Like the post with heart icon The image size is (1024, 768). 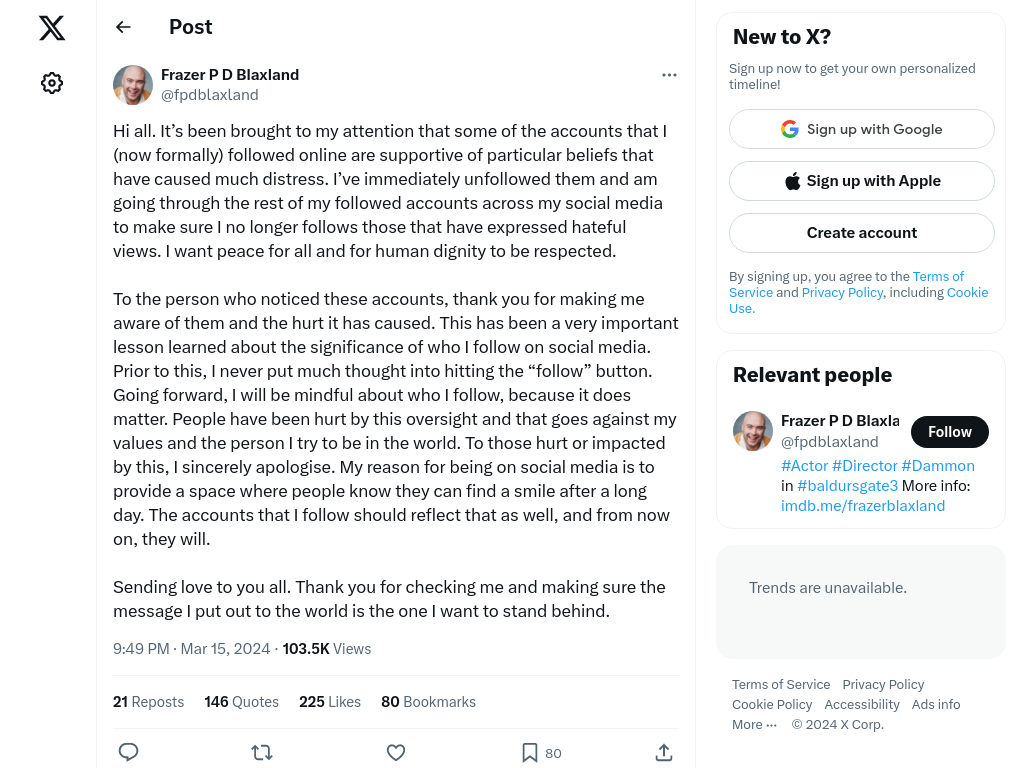pyautogui.click(x=396, y=753)
